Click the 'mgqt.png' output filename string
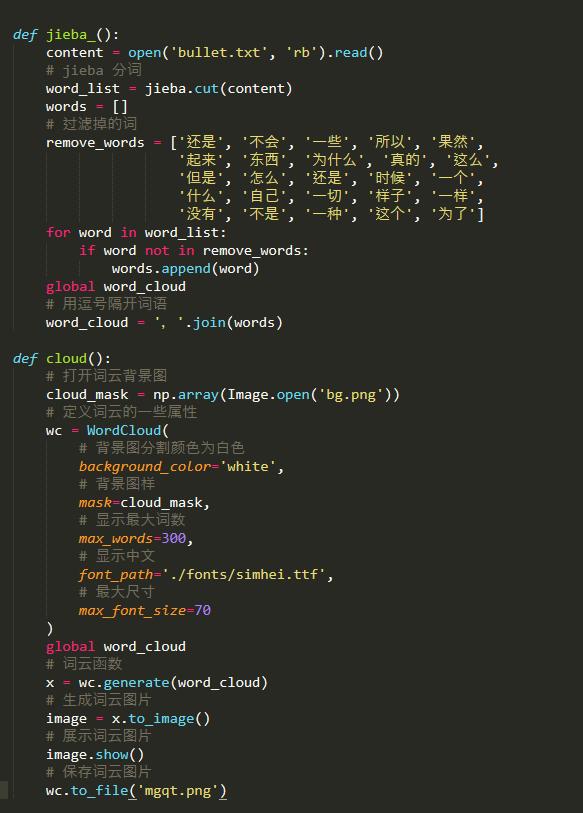Screen dimensions: 583x813 (177, 791)
